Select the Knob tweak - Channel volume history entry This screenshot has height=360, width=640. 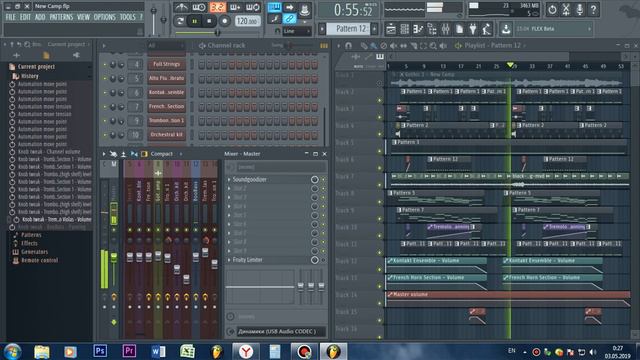pos(49,151)
